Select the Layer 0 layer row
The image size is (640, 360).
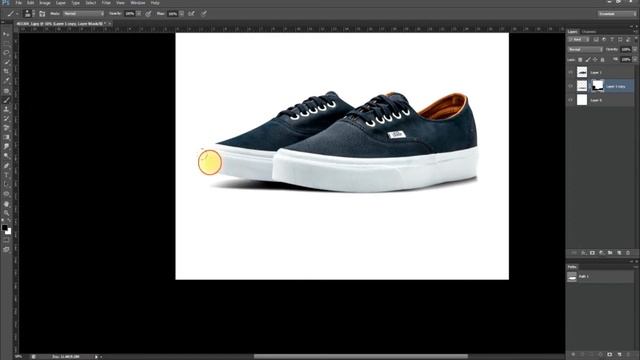coord(600,100)
